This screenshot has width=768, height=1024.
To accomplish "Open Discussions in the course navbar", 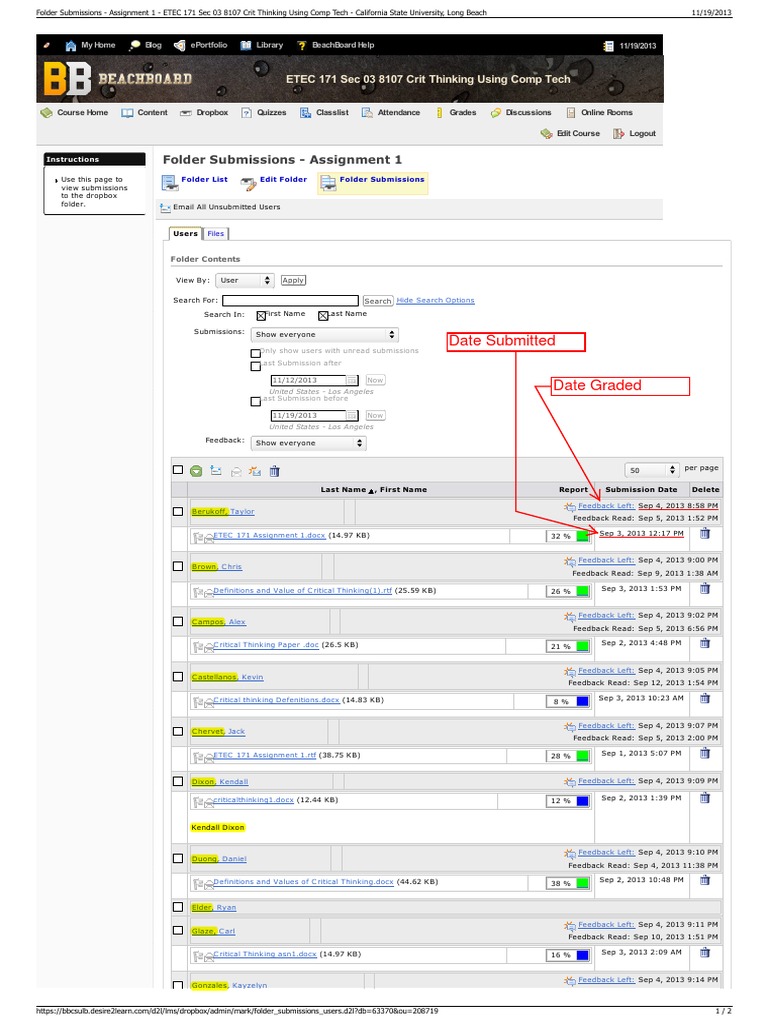I will (x=521, y=112).
